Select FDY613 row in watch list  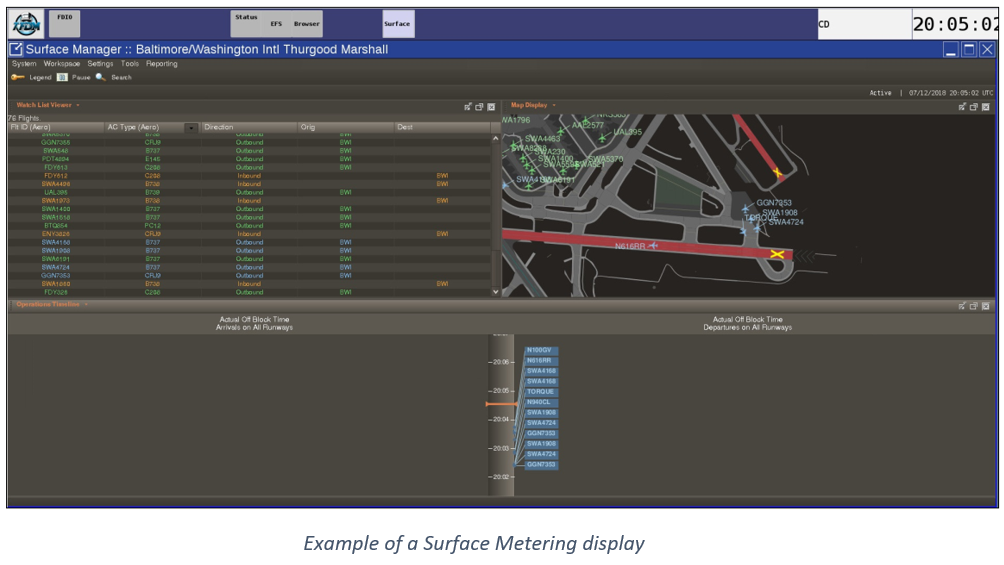pos(249,167)
